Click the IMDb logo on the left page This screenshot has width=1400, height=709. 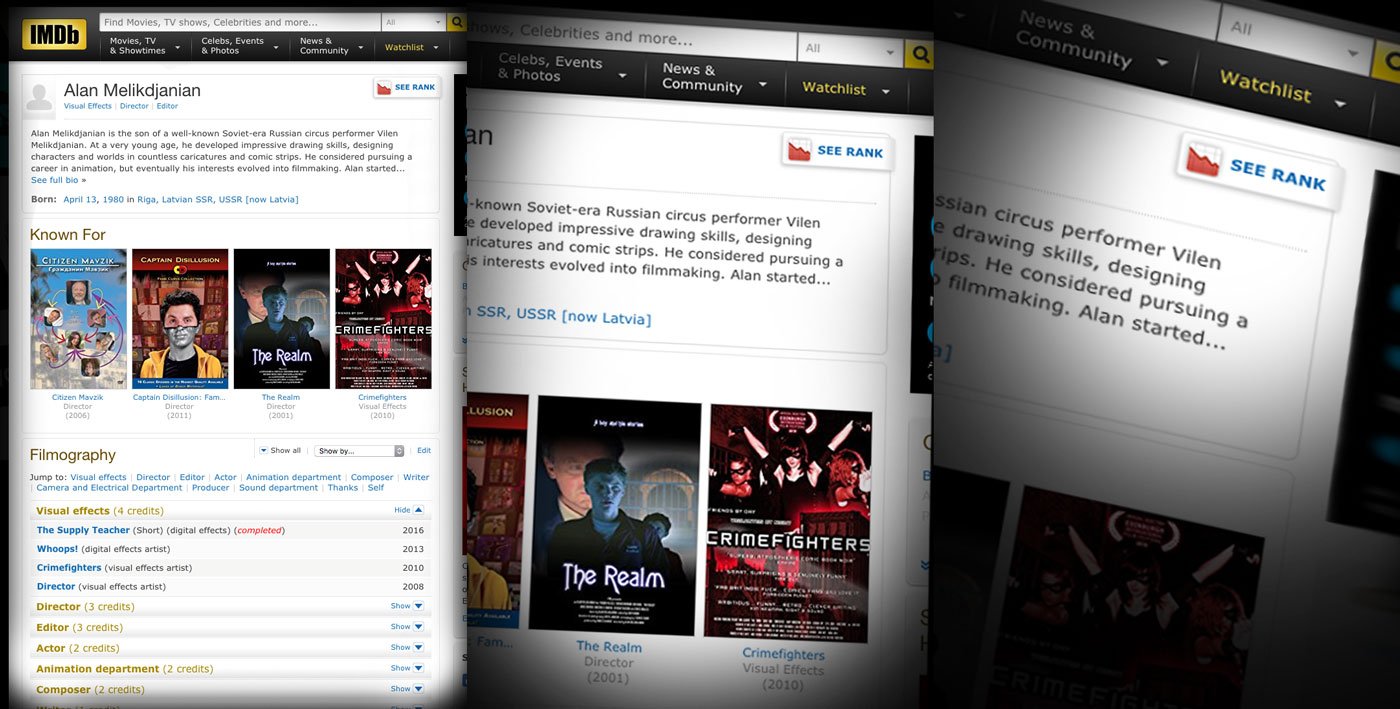click(x=54, y=35)
